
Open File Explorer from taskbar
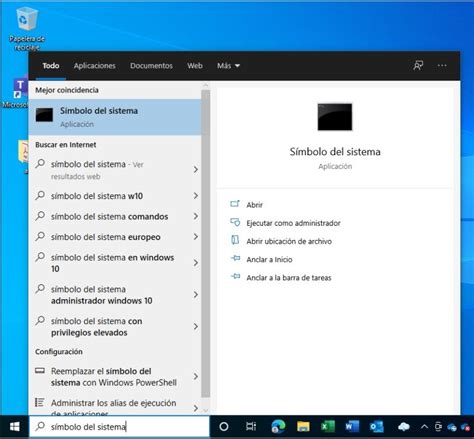tap(303, 427)
